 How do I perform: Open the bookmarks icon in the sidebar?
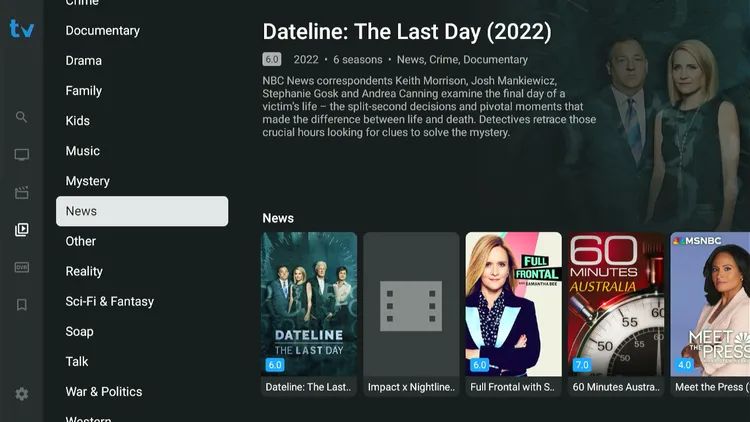tap(21, 305)
